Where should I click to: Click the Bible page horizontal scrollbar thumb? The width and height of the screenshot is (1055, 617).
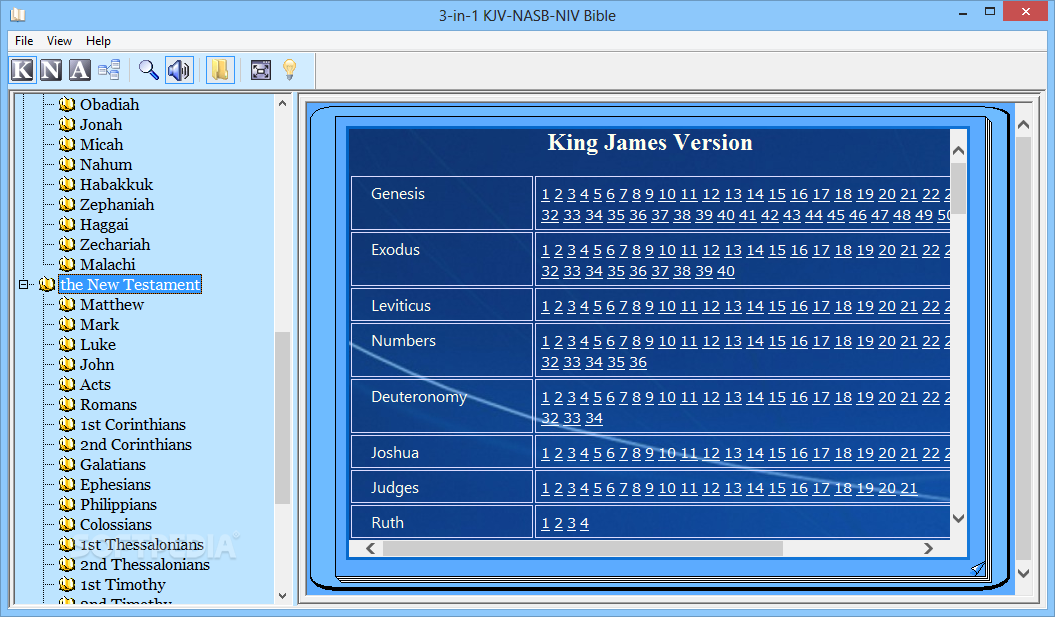coord(583,548)
